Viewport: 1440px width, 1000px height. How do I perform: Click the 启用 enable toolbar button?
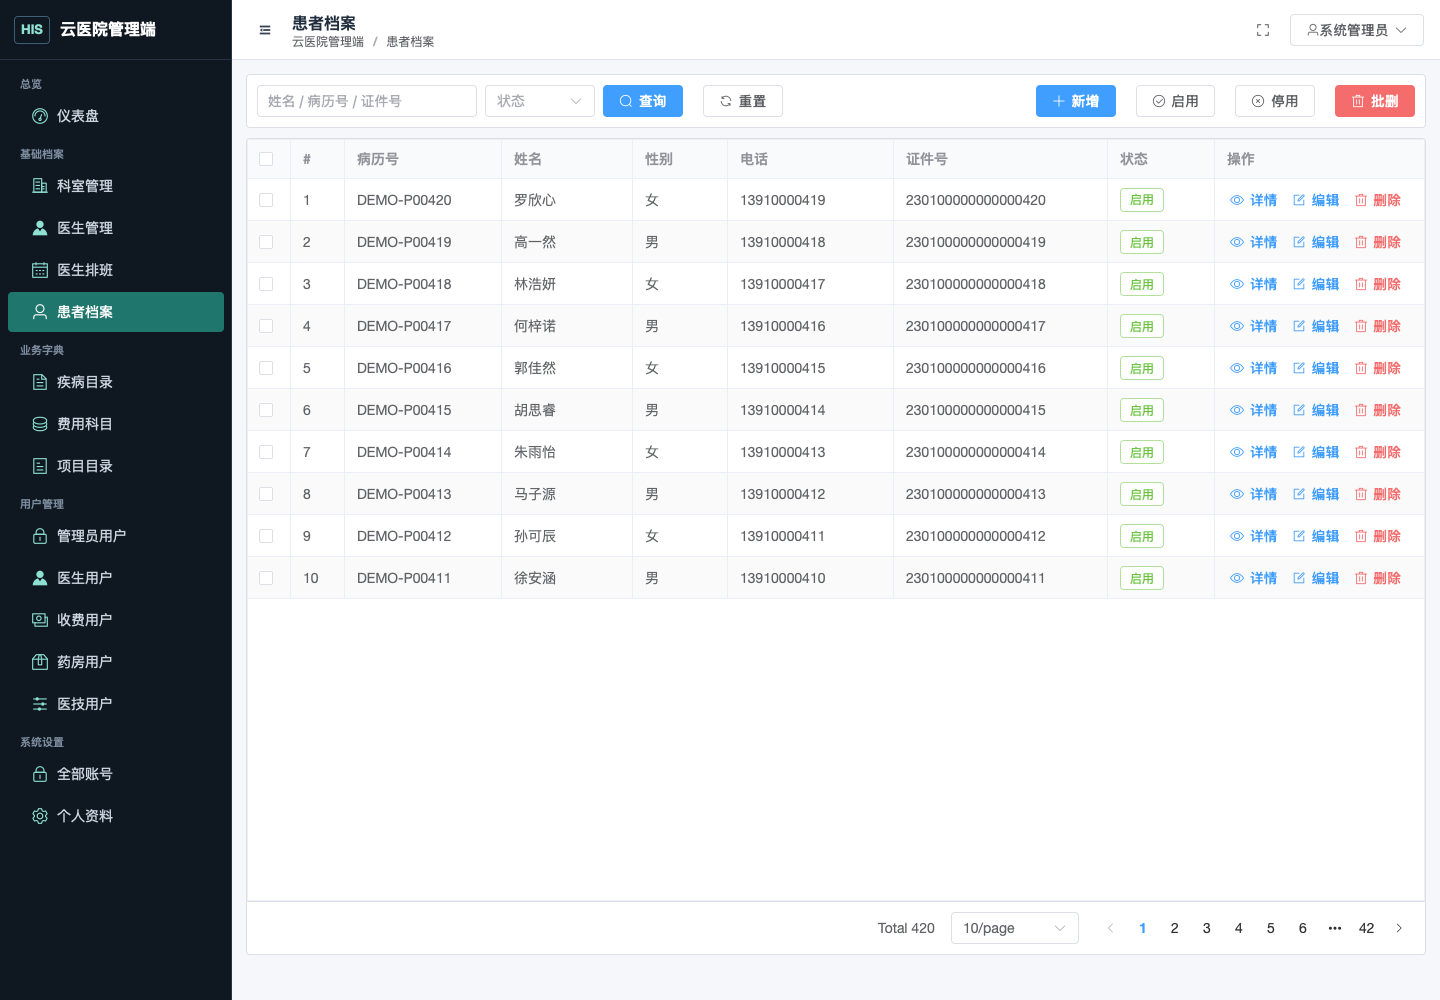click(x=1175, y=101)
